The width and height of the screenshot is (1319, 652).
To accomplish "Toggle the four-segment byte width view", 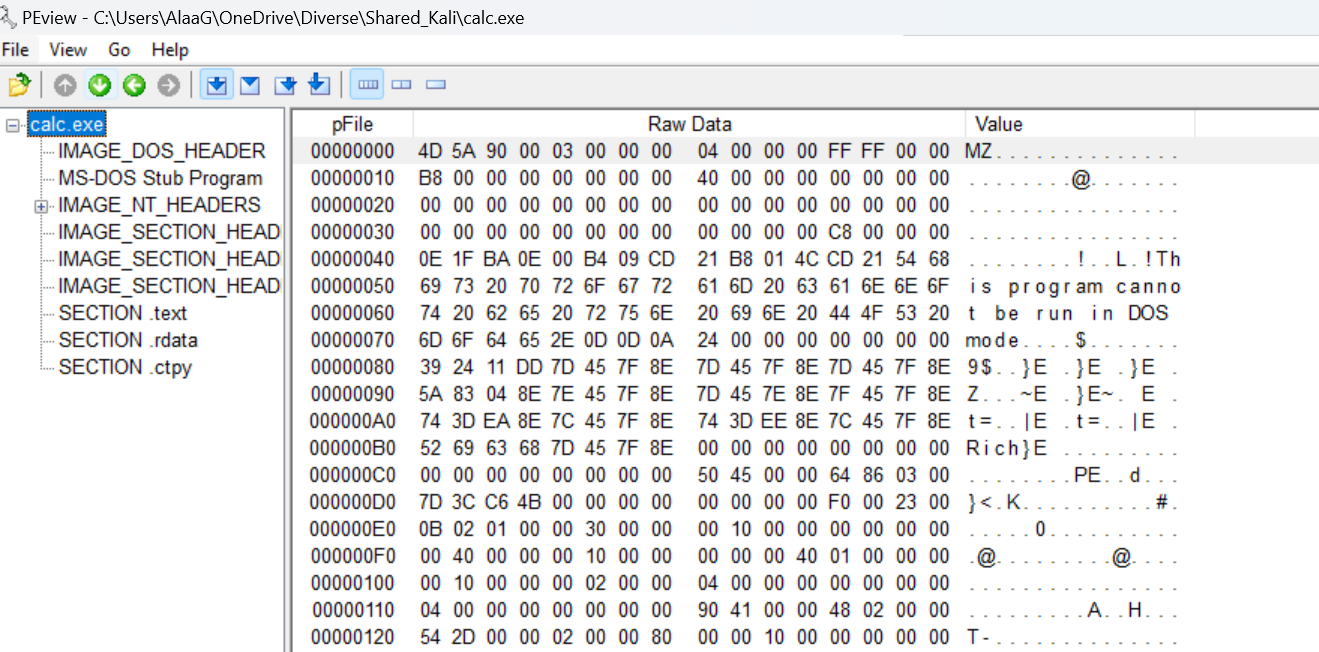I will pos(369,86).
